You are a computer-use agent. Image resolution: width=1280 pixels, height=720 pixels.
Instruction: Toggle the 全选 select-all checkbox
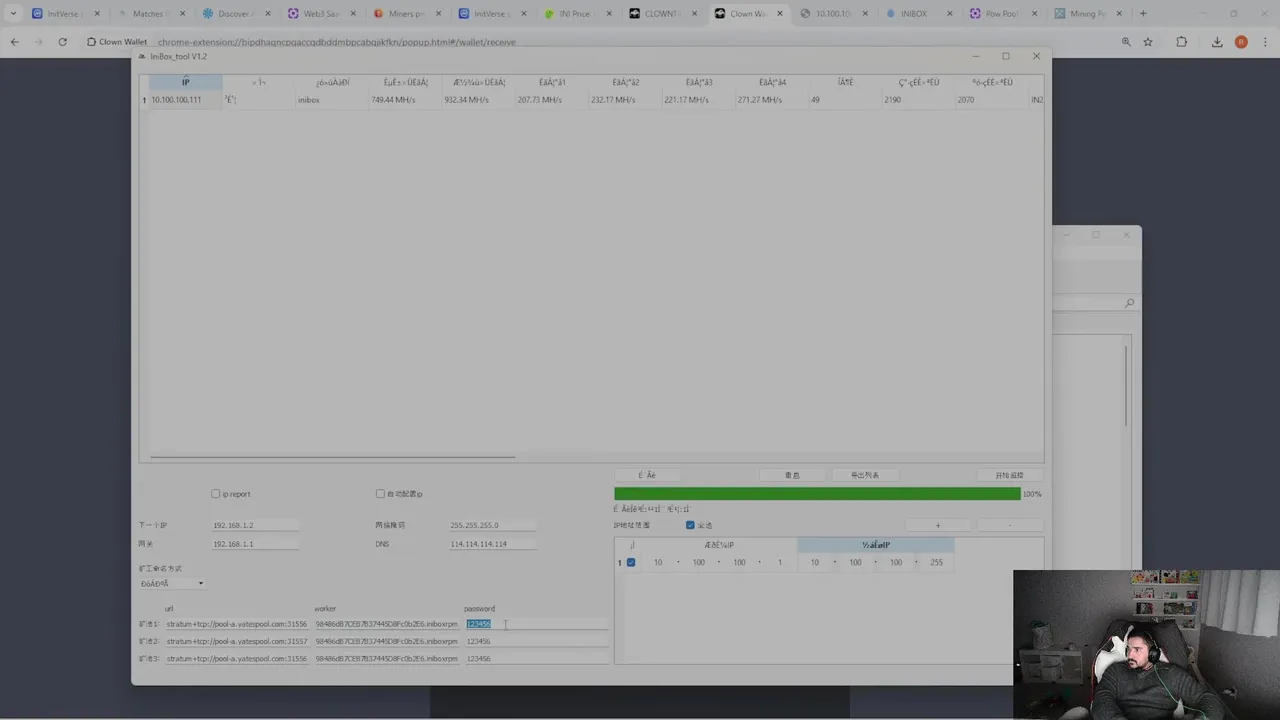(690, 525)
